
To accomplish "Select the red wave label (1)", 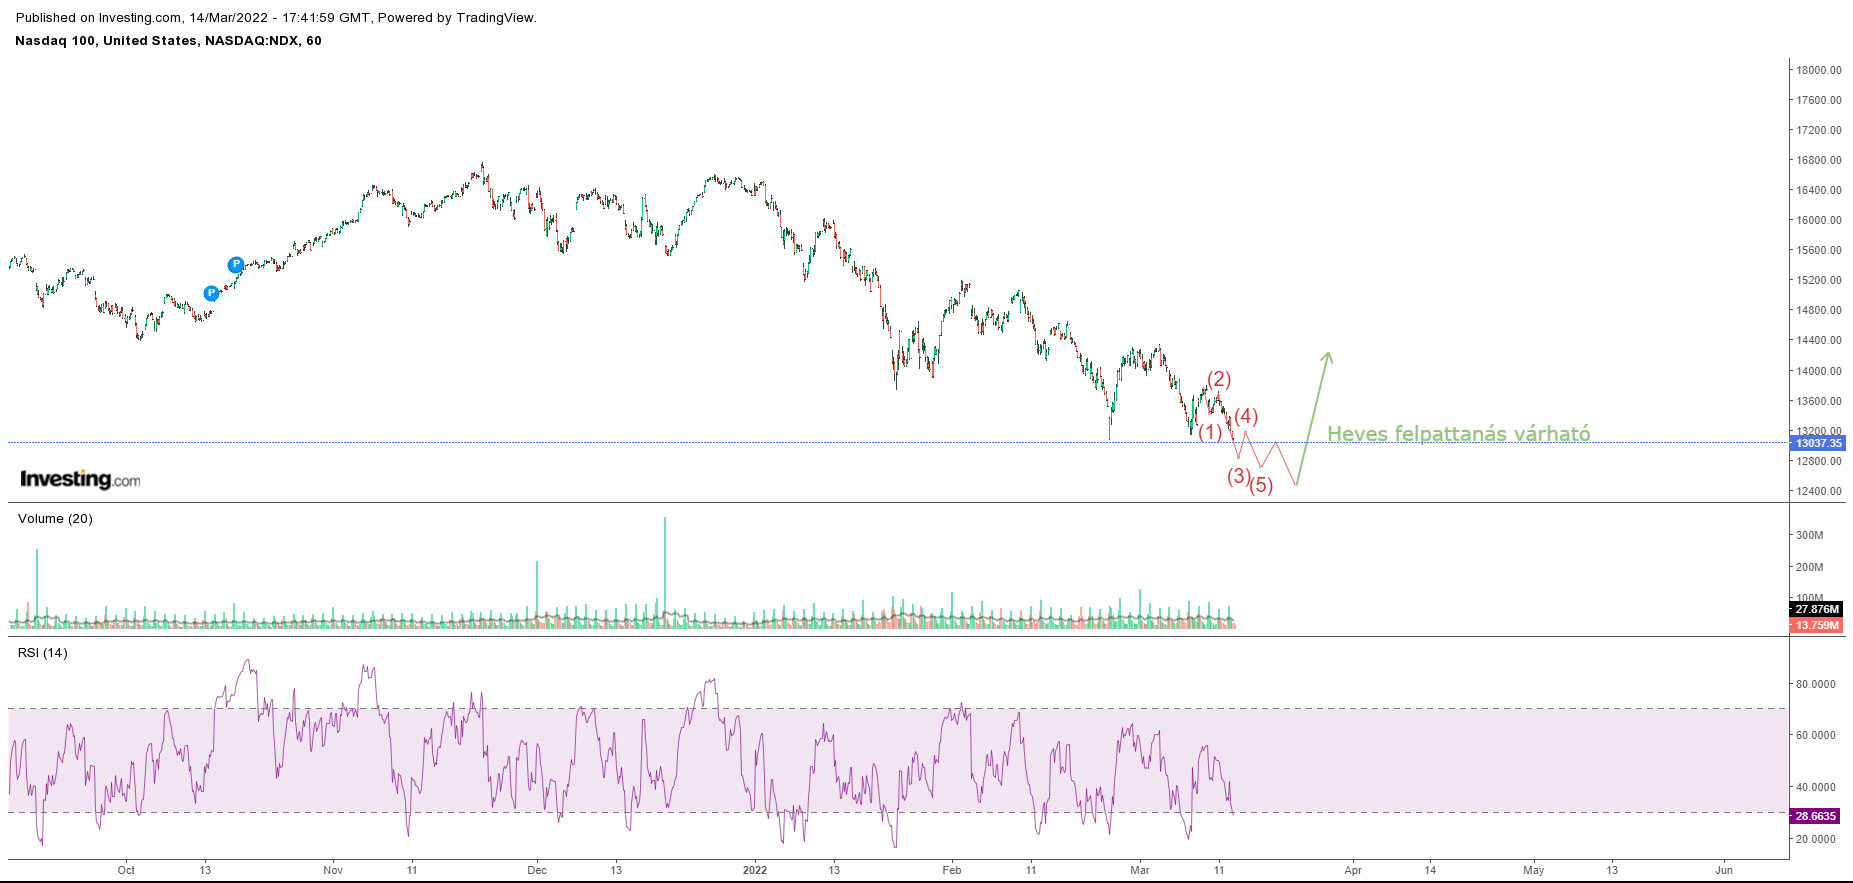I will tap(1210, 432).
